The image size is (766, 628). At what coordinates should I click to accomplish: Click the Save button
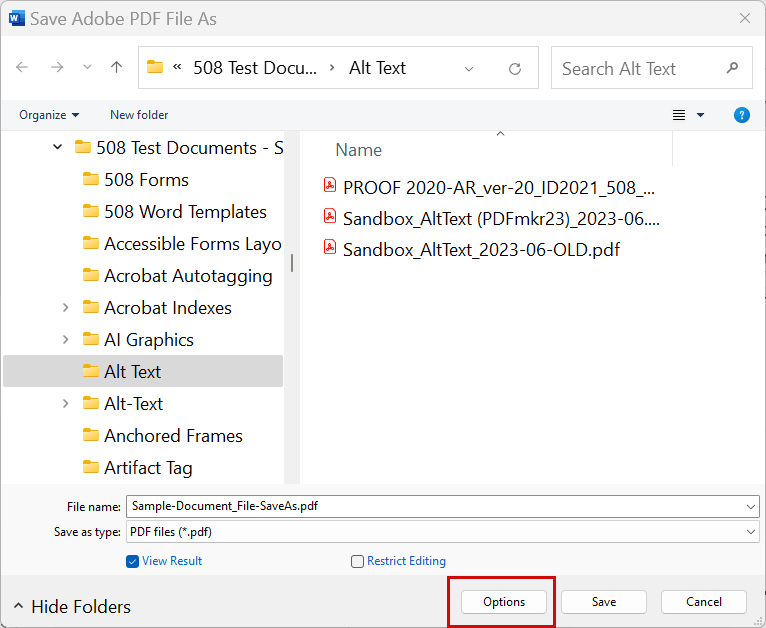604,602
